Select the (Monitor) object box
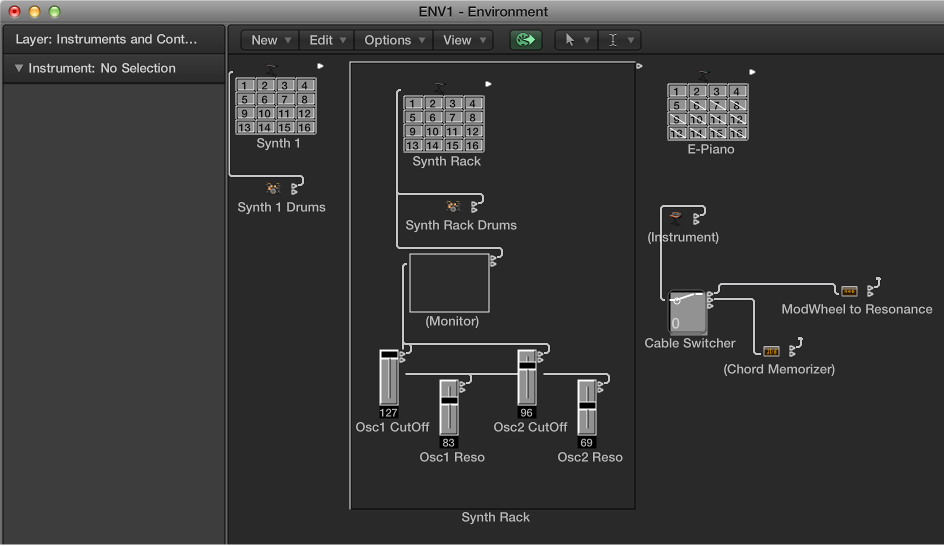 tap(449, 283)
